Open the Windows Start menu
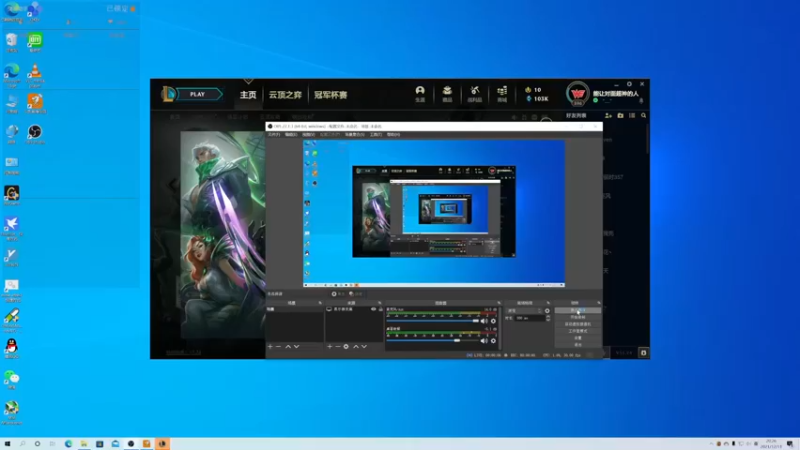The image size is (800, 450). click(x=7, y=444)
